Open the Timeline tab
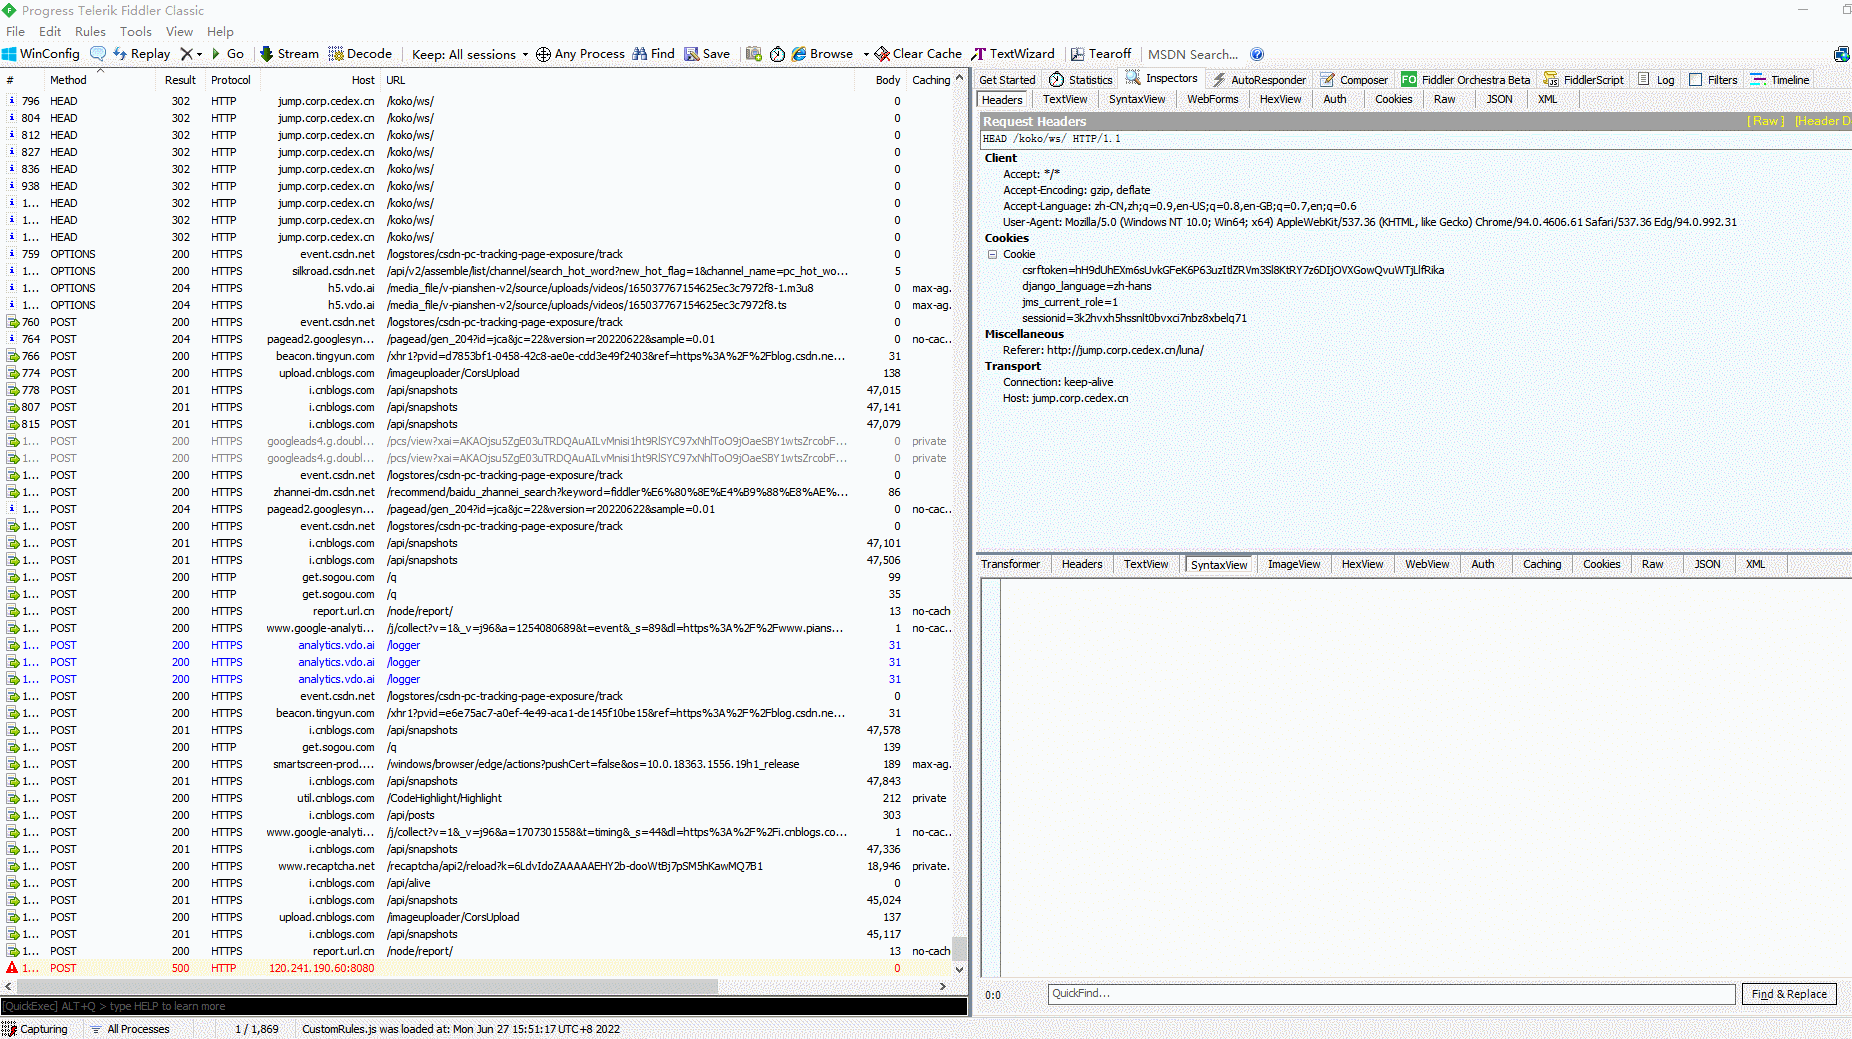This screenshot has width=1852, height=1039. click(x=1780, y=80)
